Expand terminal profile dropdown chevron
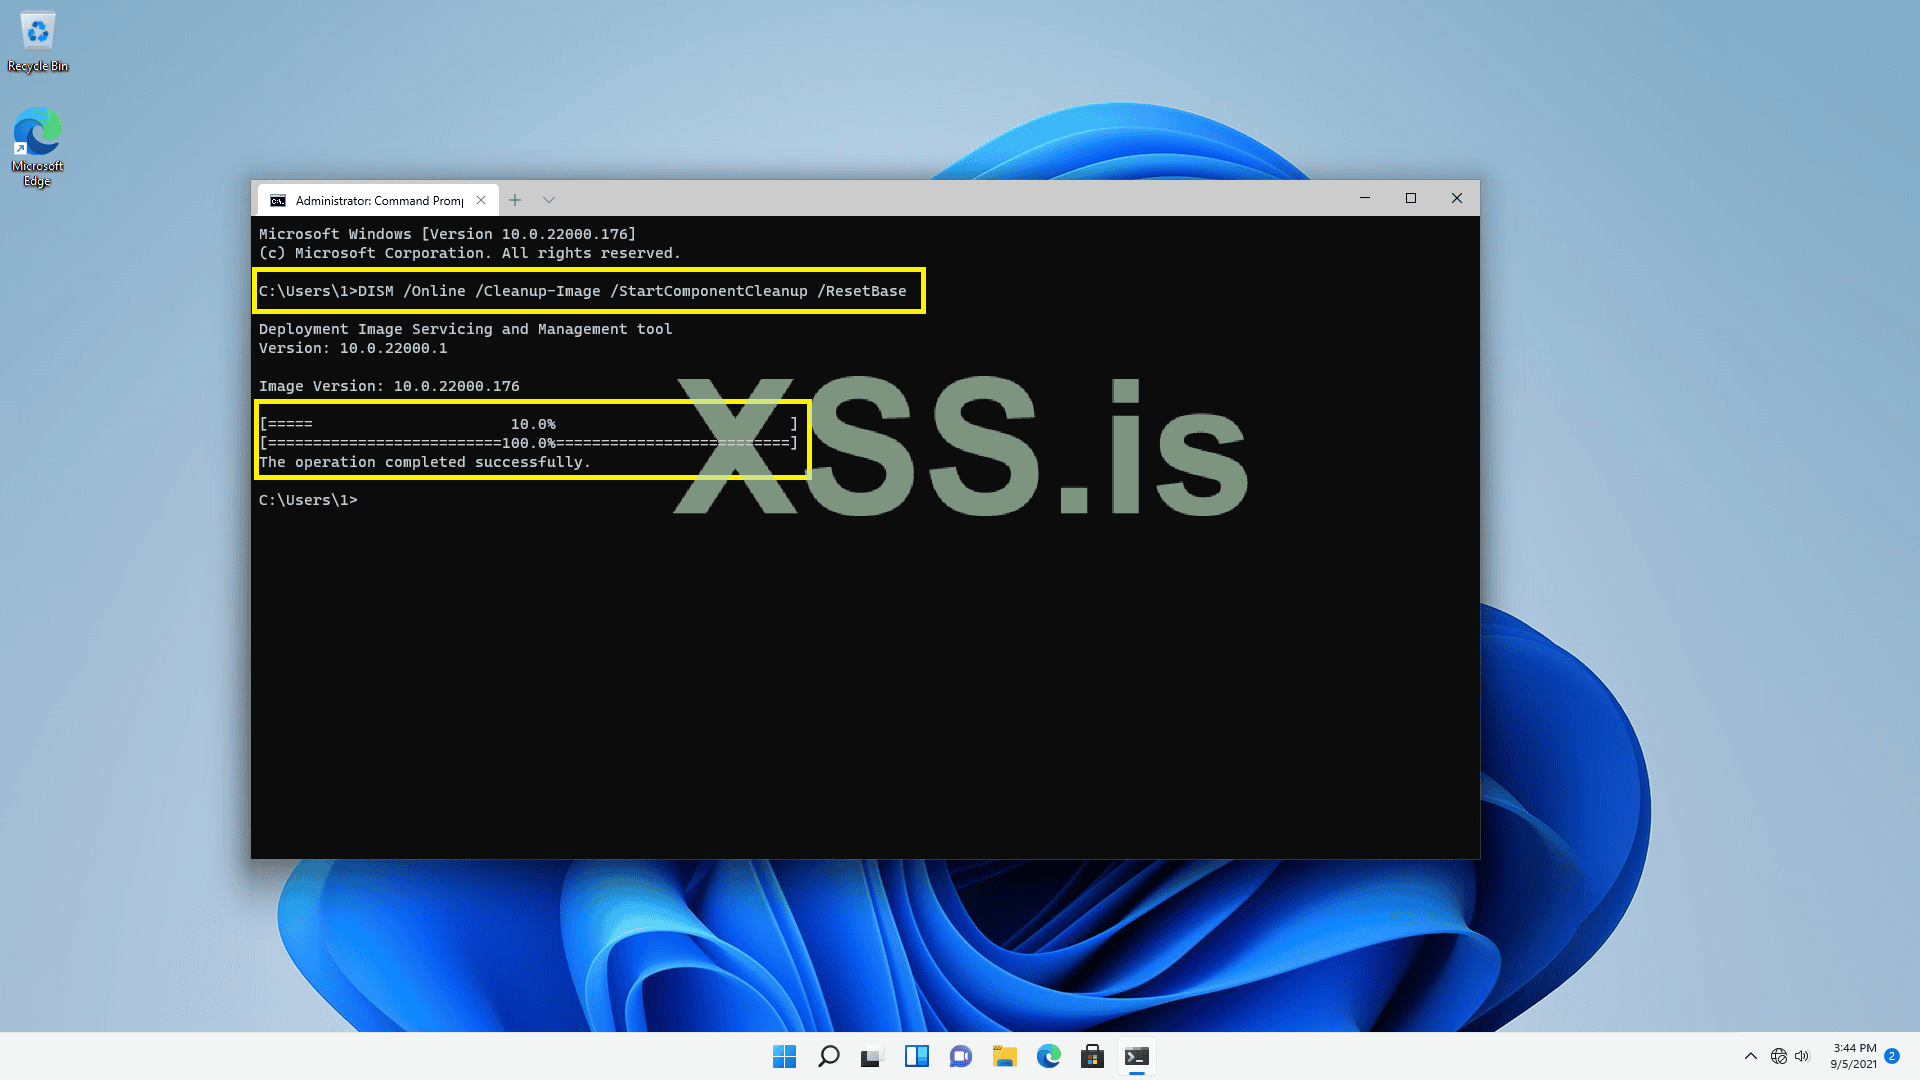The height and width of the screenshot is (1080, 1920). (549, 200)
